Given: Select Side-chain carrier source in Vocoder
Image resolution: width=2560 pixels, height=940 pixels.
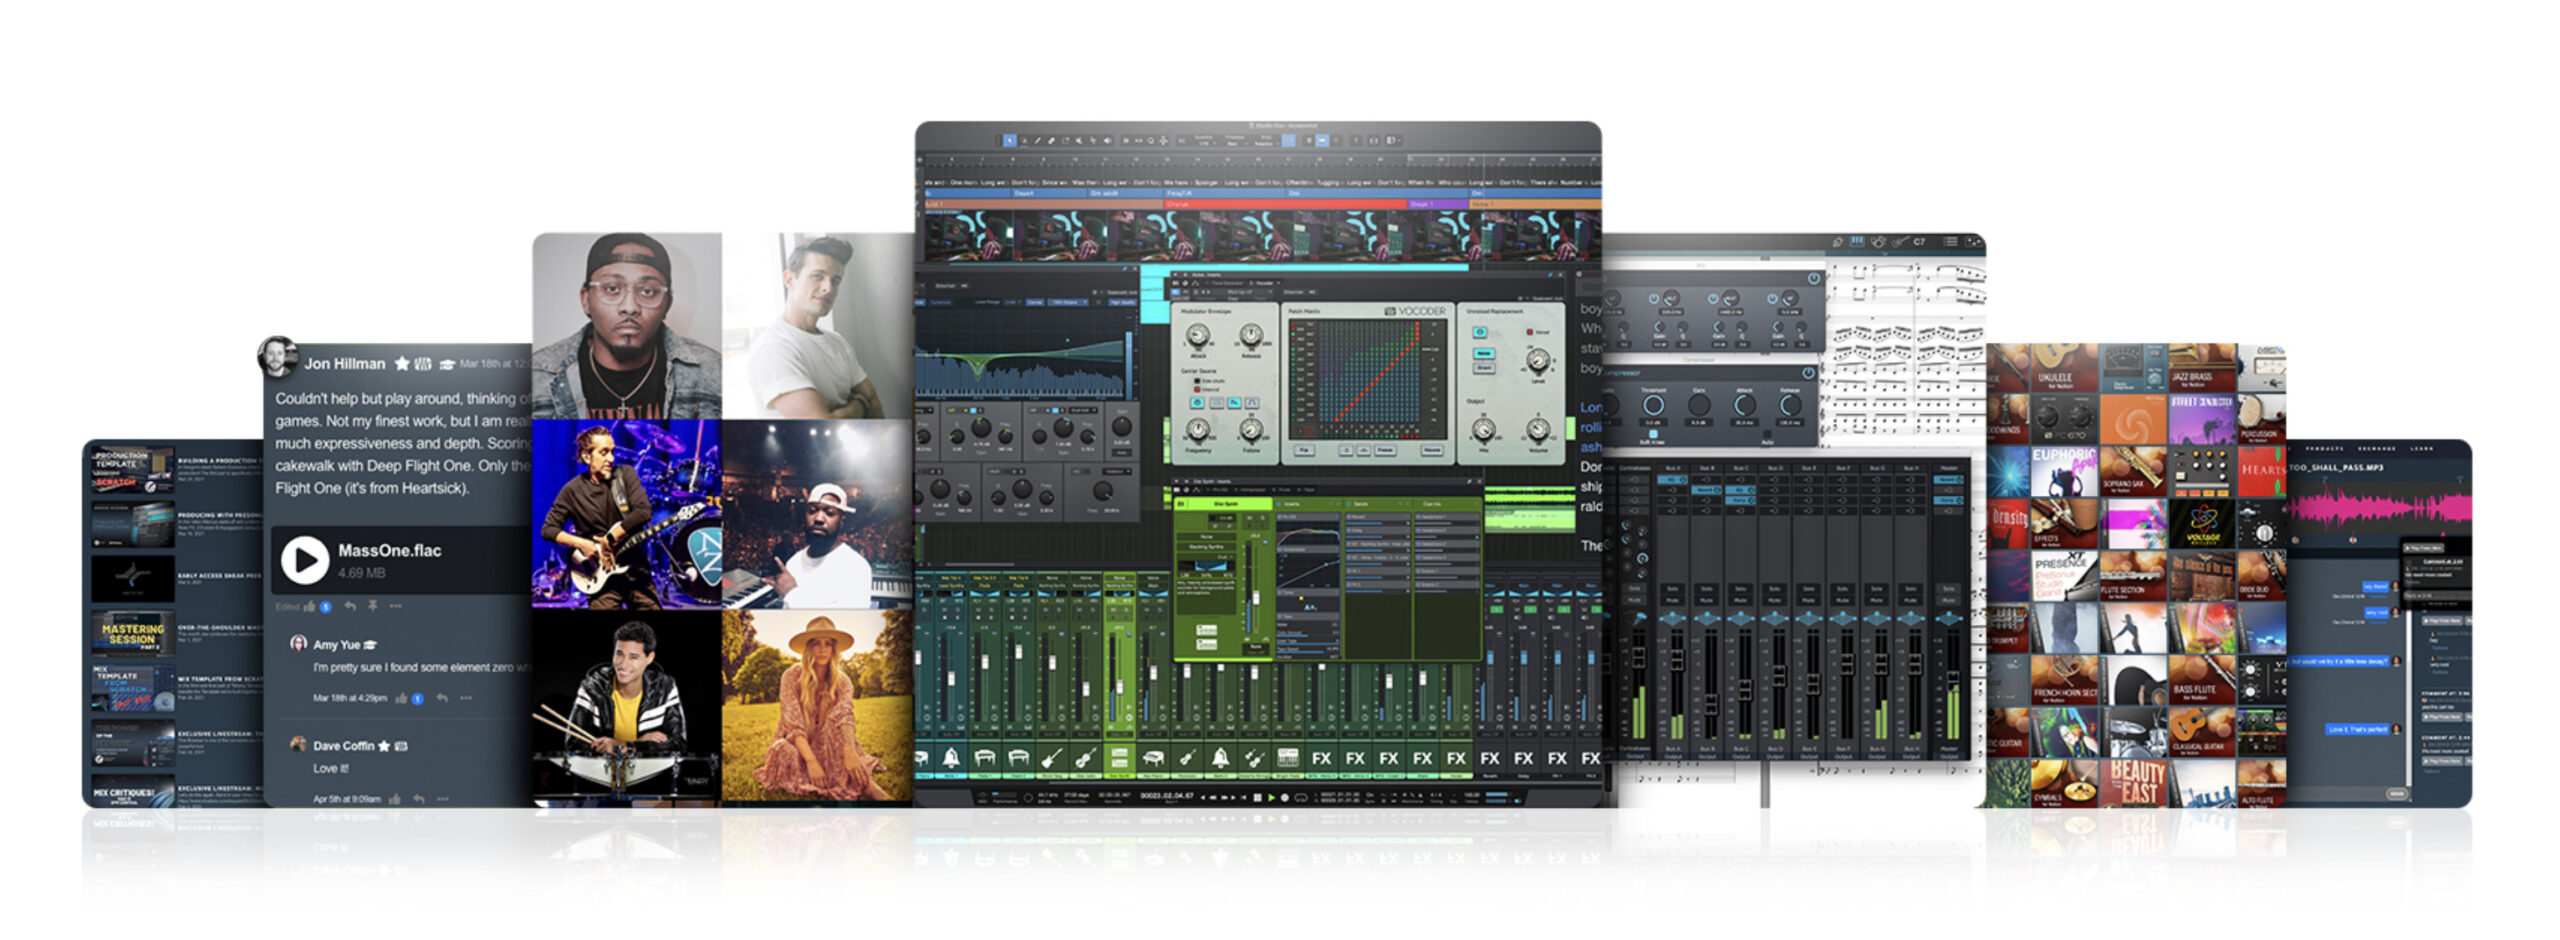Looking at the screenshot, I should point(1209,381).
